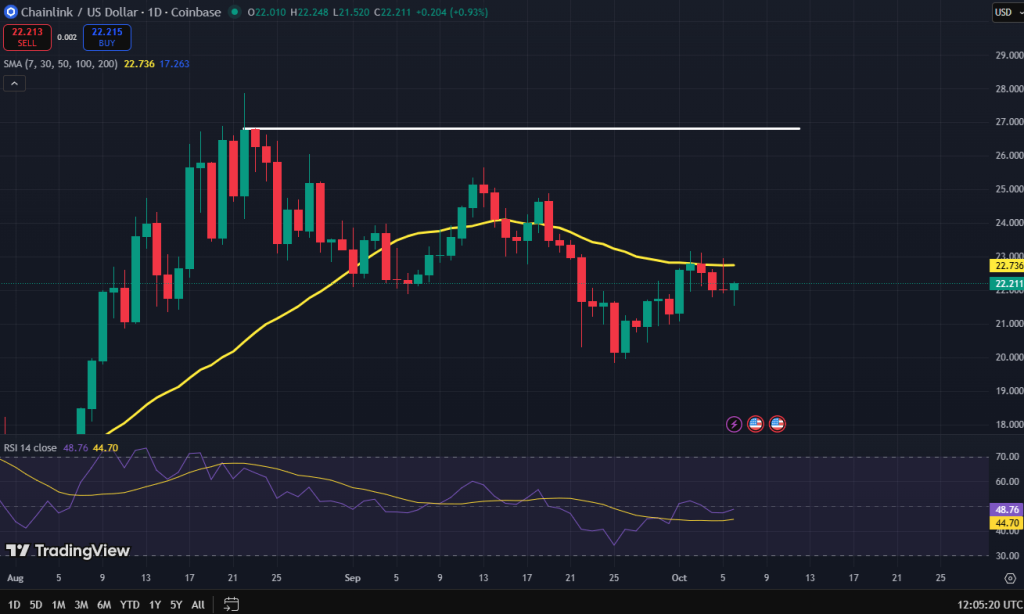This screenshot has width=1024, height=614.
Task: Open the go-to-date calendar icon
Action: (x=231, y=604)
